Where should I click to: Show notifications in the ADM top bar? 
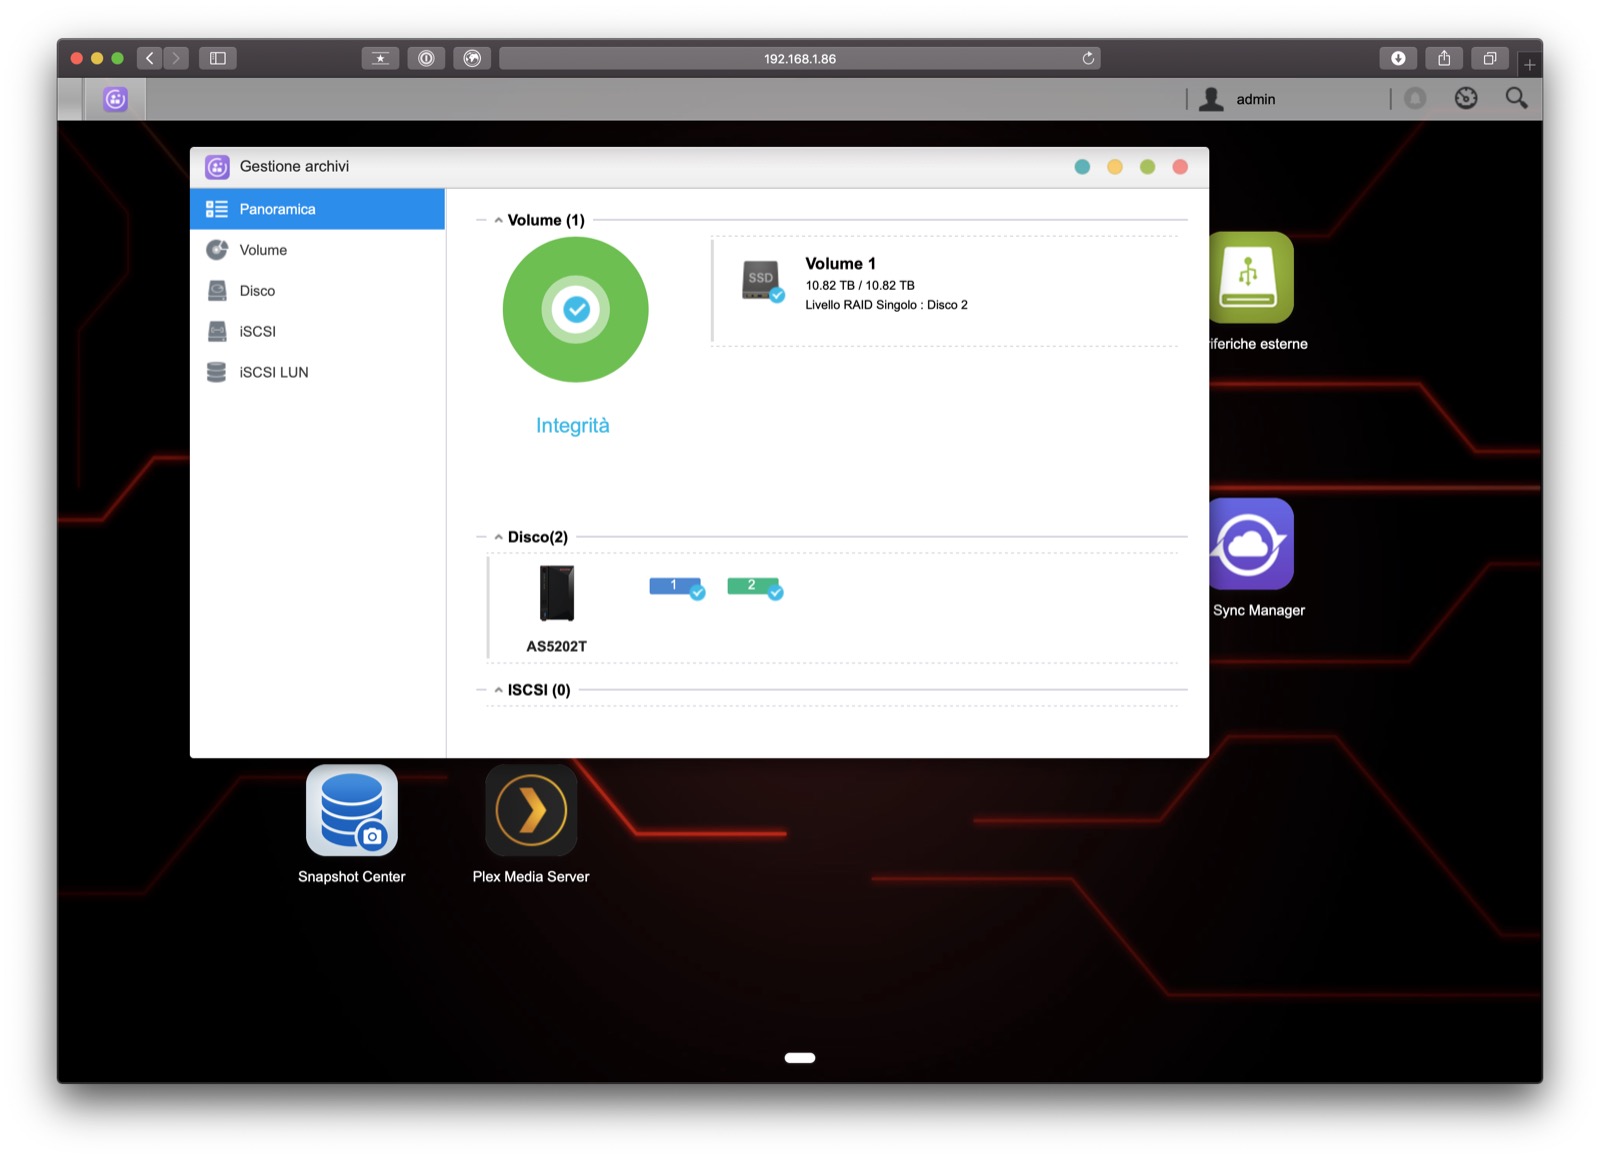(1415, 98)
